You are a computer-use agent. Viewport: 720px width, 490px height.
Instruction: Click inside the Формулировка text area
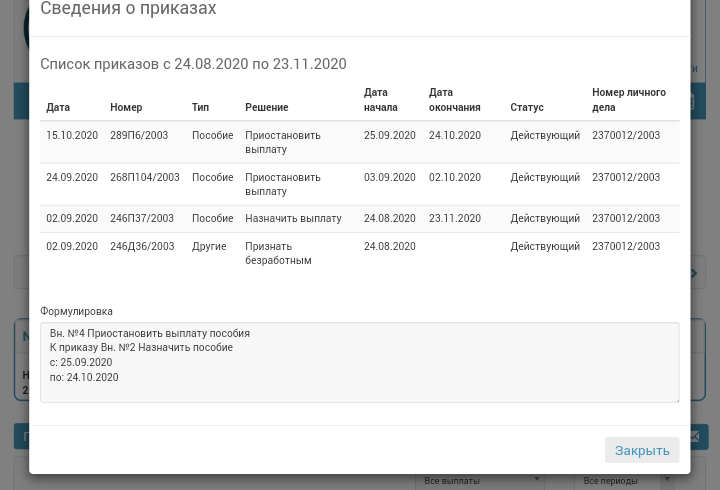coord(359,362)
